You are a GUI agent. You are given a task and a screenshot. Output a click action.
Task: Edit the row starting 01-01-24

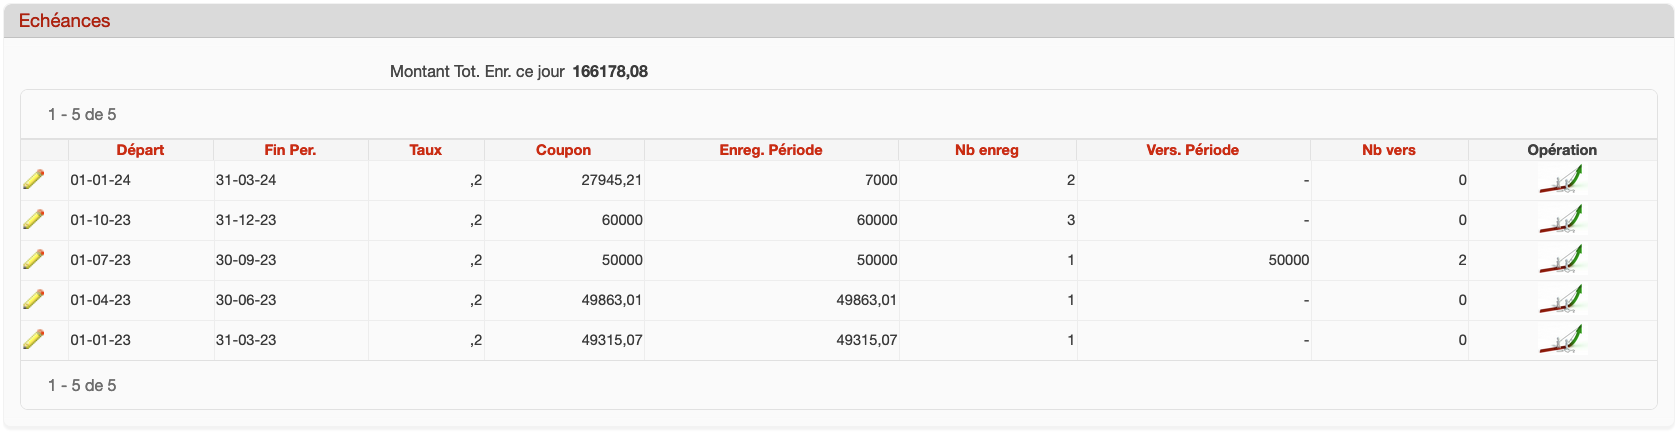[x=33, y=180]
